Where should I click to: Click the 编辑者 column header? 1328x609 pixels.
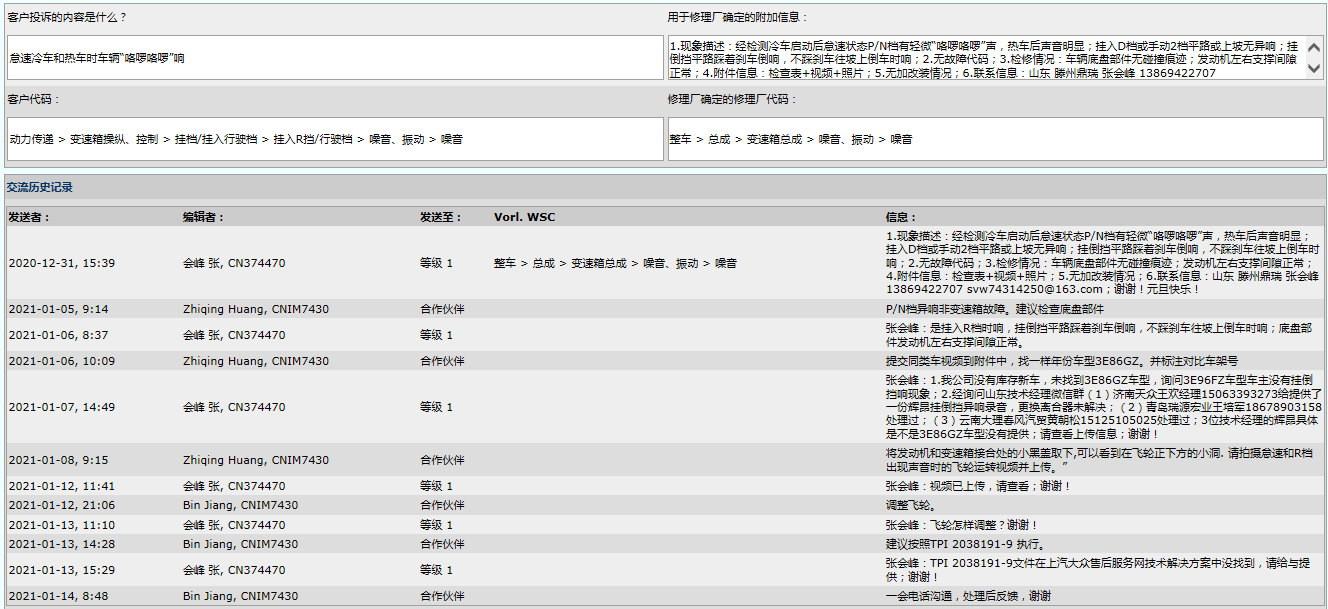[204, 217]
